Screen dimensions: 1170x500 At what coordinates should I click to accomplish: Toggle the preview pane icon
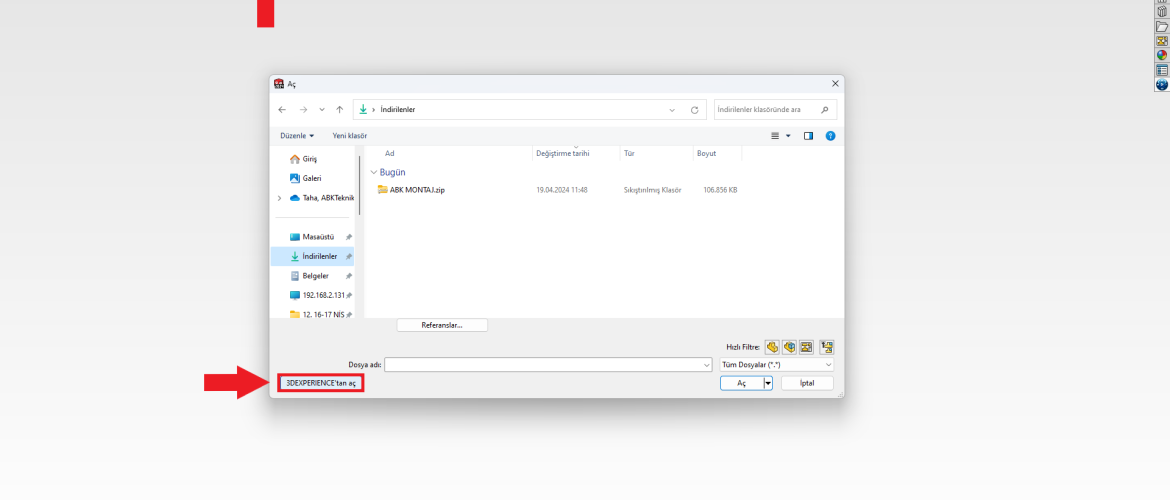point(808,136)
